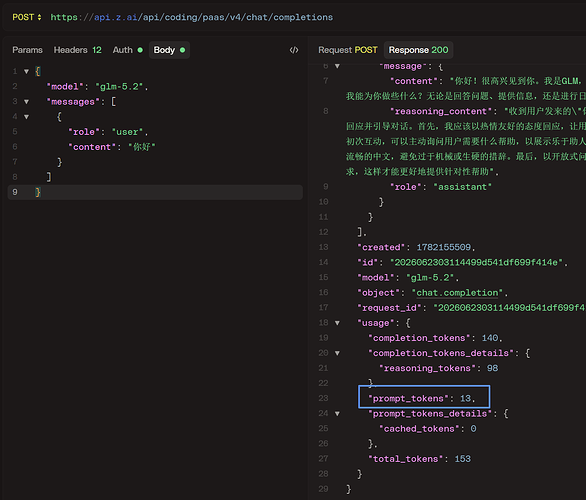Switch to the Auth tab
This screenshot has width=586, height=500.
pyautogui.click(x=127, y=50)
